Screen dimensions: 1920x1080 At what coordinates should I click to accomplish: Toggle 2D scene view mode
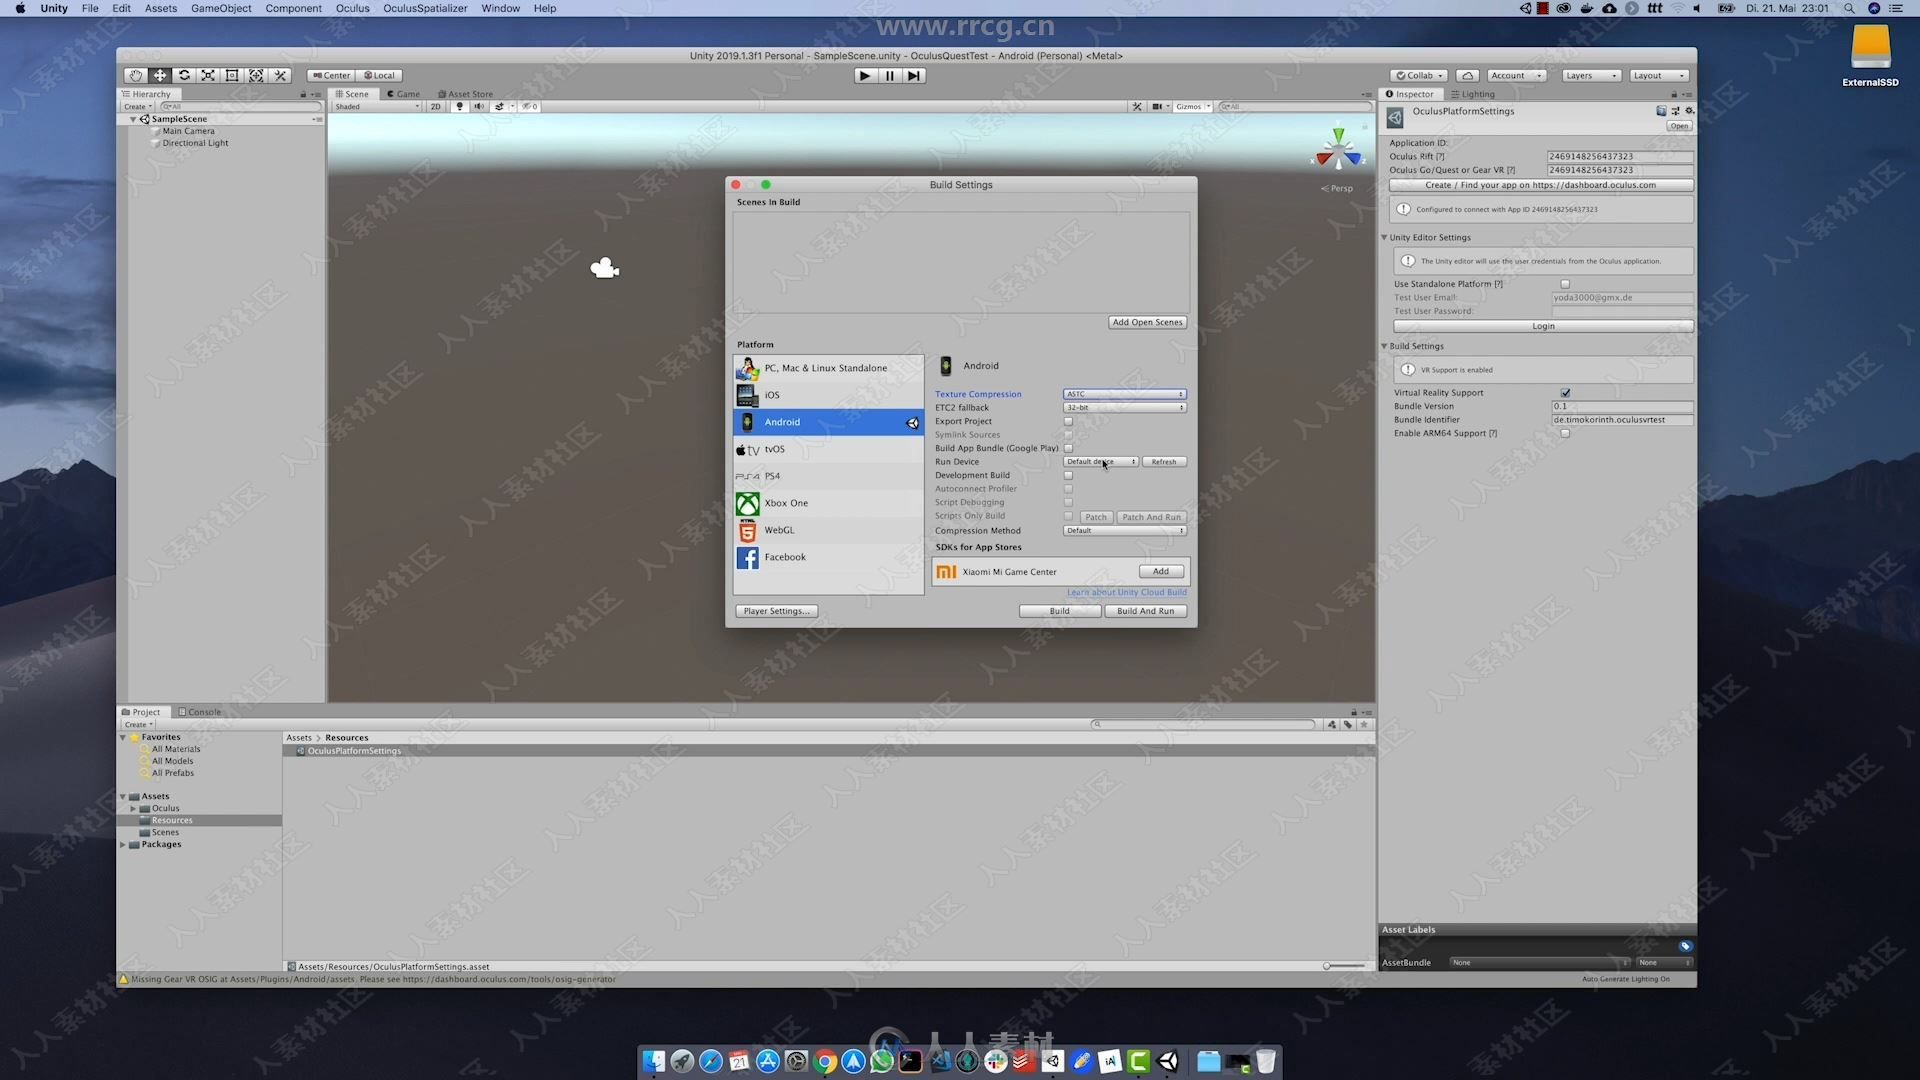[435, 106]
